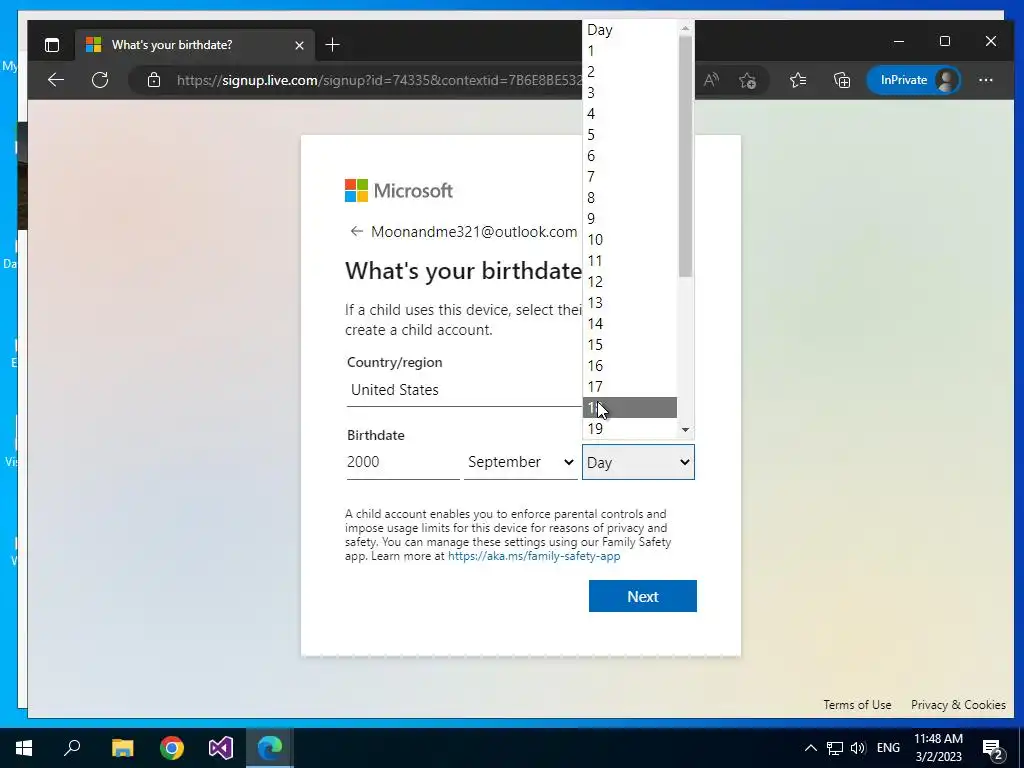Open the clock and date flyout
Screen dimensions: 1024x768
coord(938,748)
